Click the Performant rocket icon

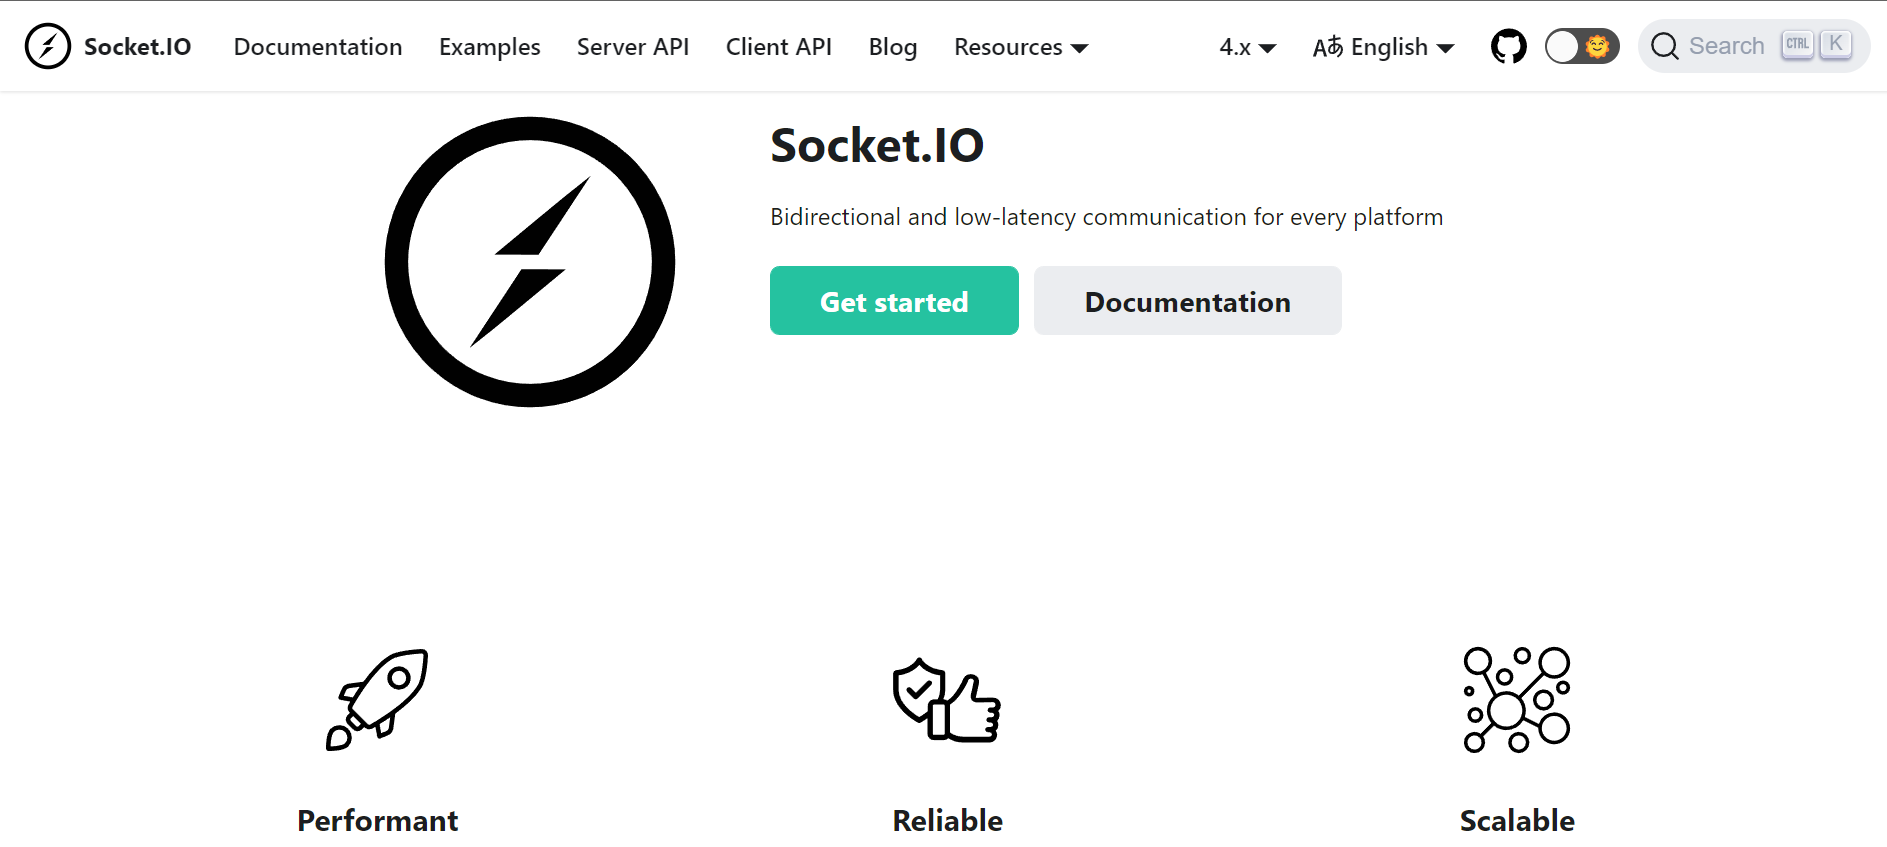click(377, 699)
